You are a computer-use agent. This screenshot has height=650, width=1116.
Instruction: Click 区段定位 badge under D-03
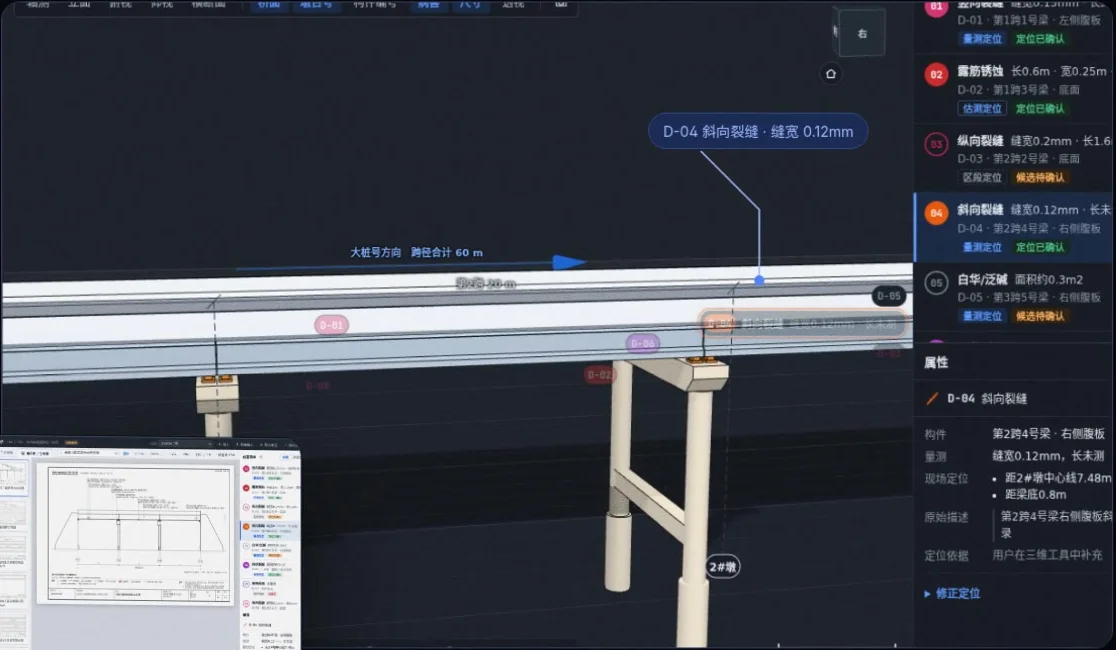point(982,177)
